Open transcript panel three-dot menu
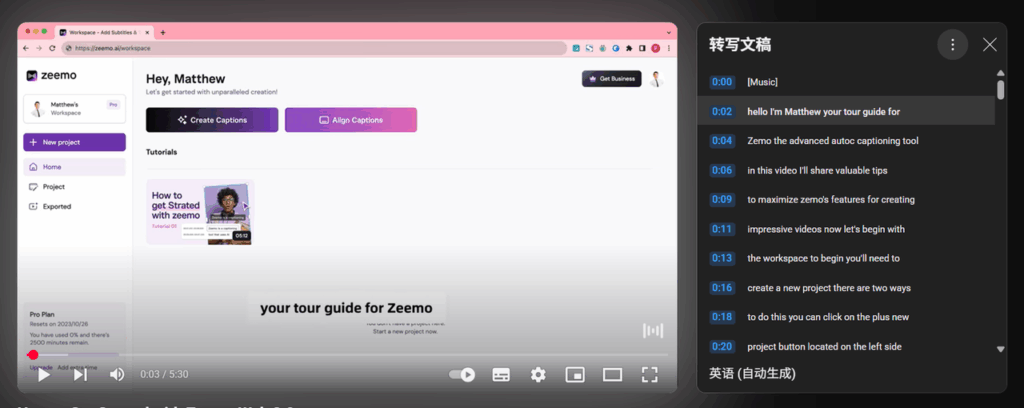 click(953, 44)
